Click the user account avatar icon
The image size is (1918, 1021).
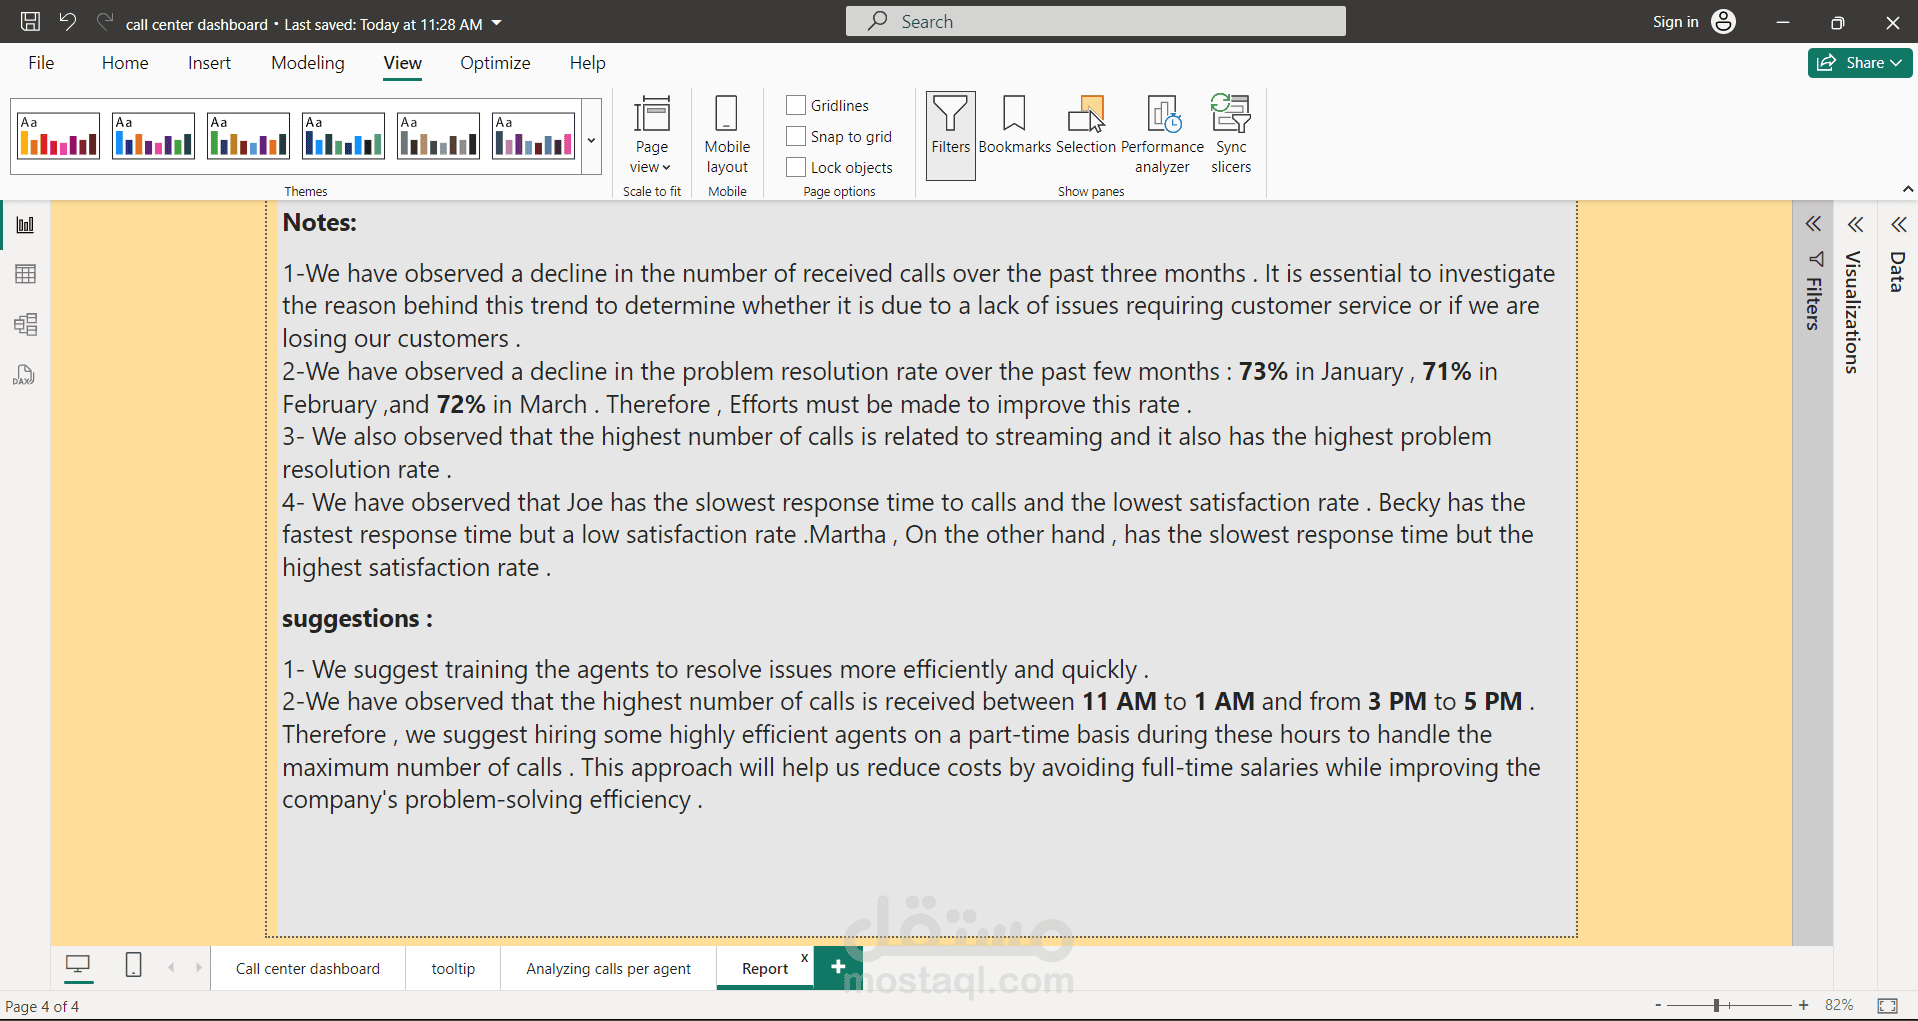(1724, 22)
